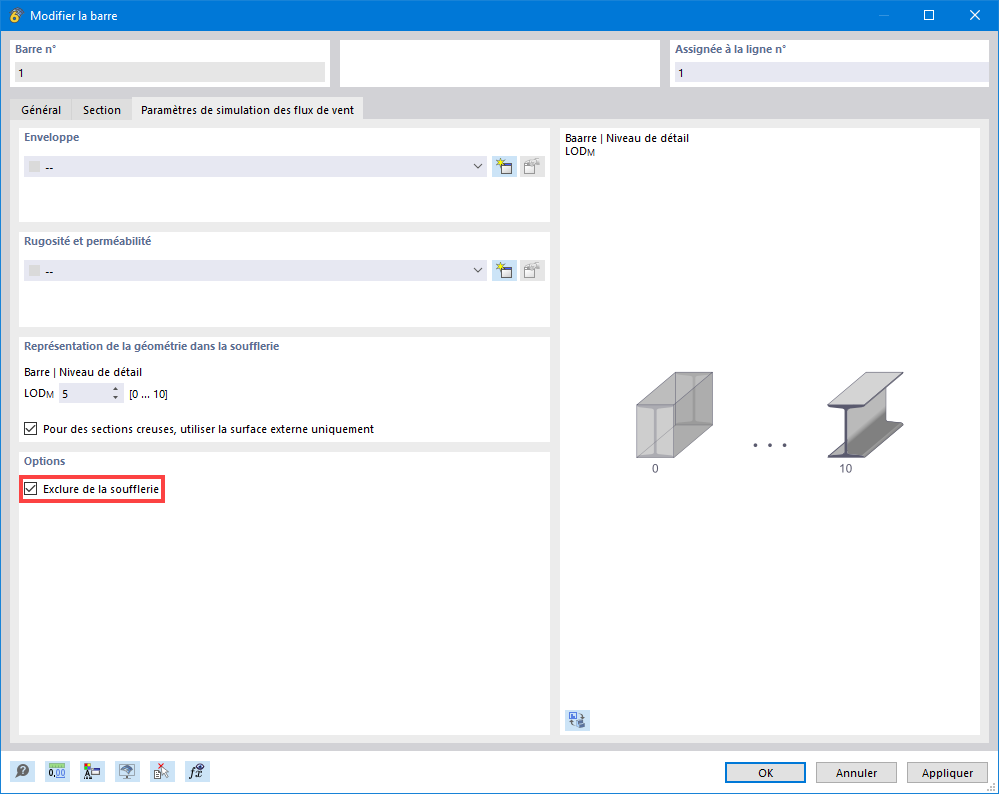The image size is (999, 794).
Task: Switch to the Général tab
Action: [41, 110]
